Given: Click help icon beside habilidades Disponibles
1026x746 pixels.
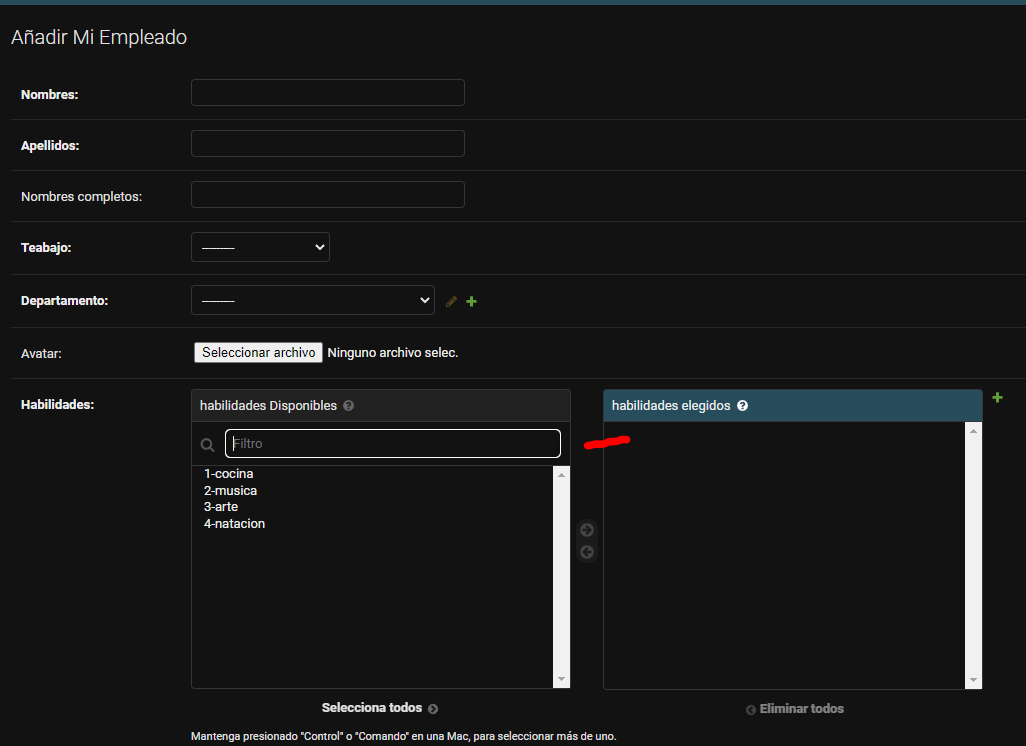Looking at the screenshot, I should coord(348,406).
